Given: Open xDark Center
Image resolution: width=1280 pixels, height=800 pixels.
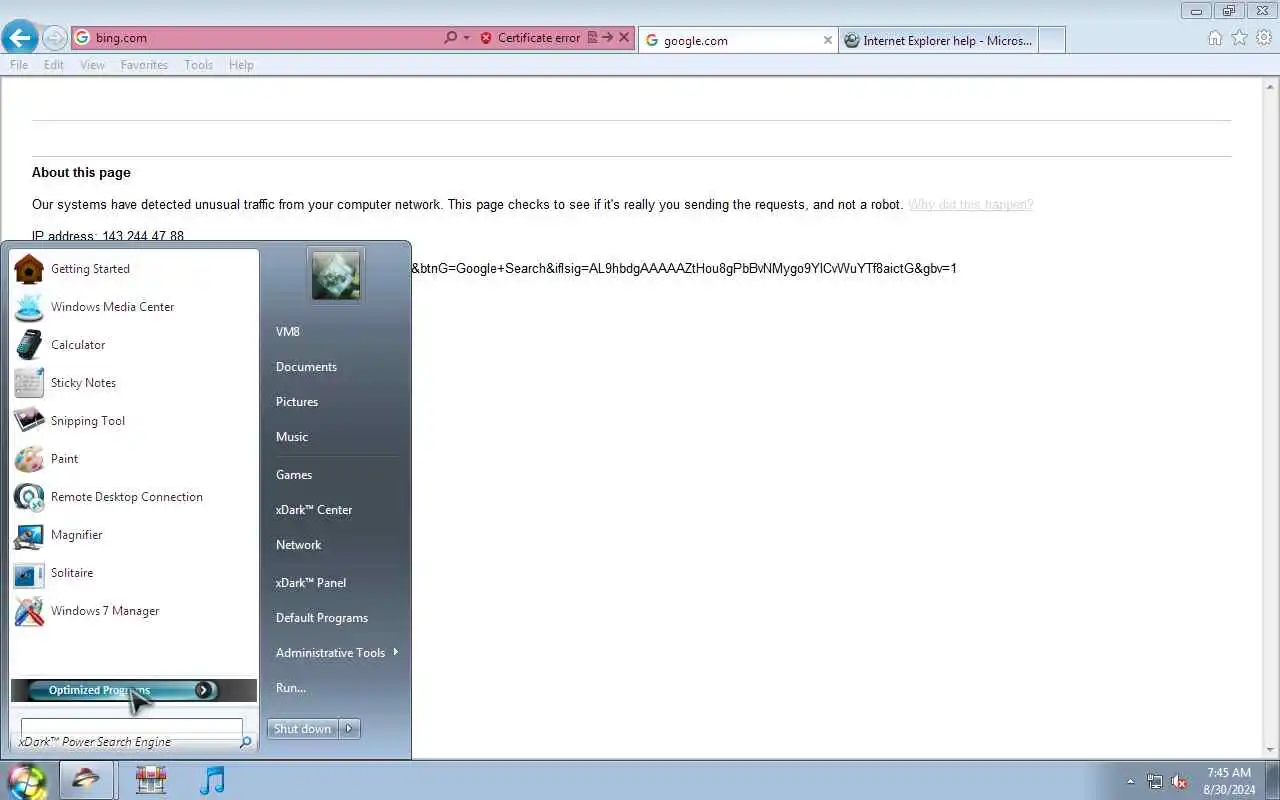Looking at the screenshot, I should (336, 510).
